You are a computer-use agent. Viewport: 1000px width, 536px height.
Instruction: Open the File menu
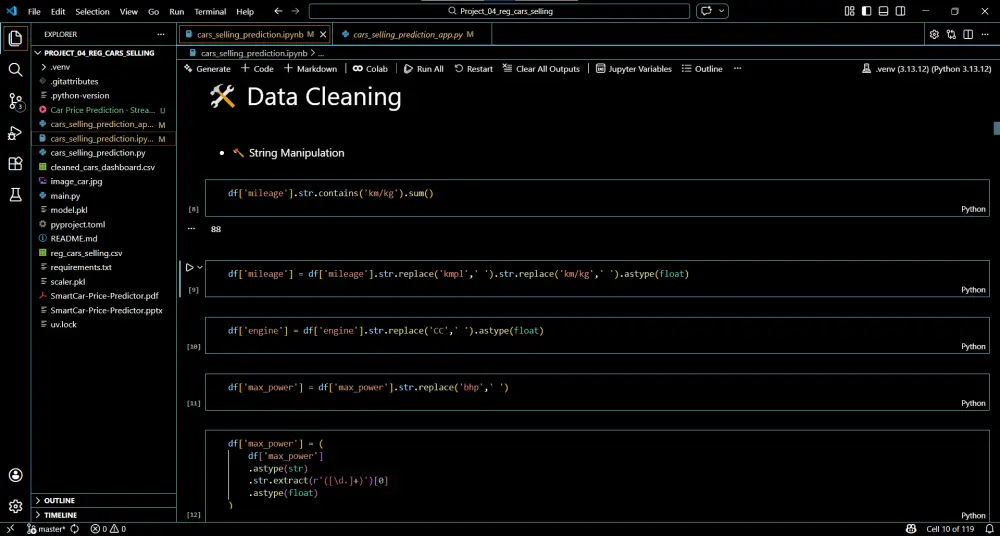click(34, 11)
